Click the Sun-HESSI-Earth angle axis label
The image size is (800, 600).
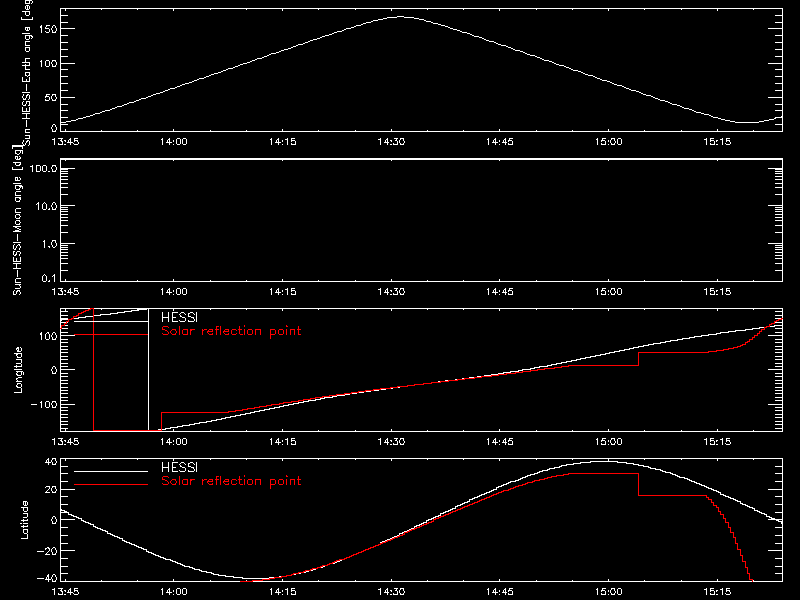click(27, 71)
